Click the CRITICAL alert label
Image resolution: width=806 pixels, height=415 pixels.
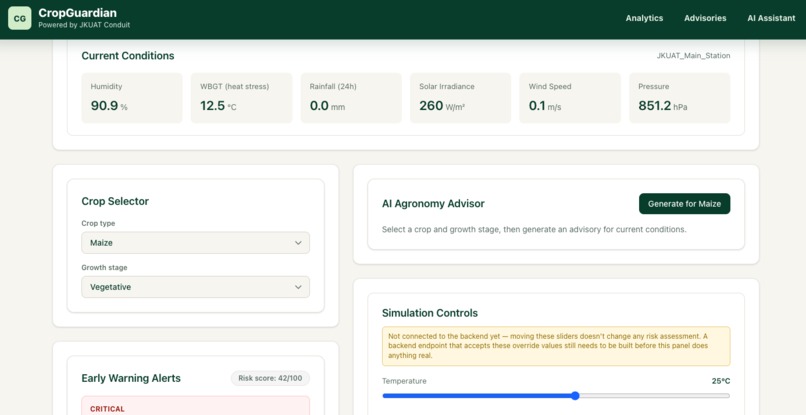click(x=107, y=409)
